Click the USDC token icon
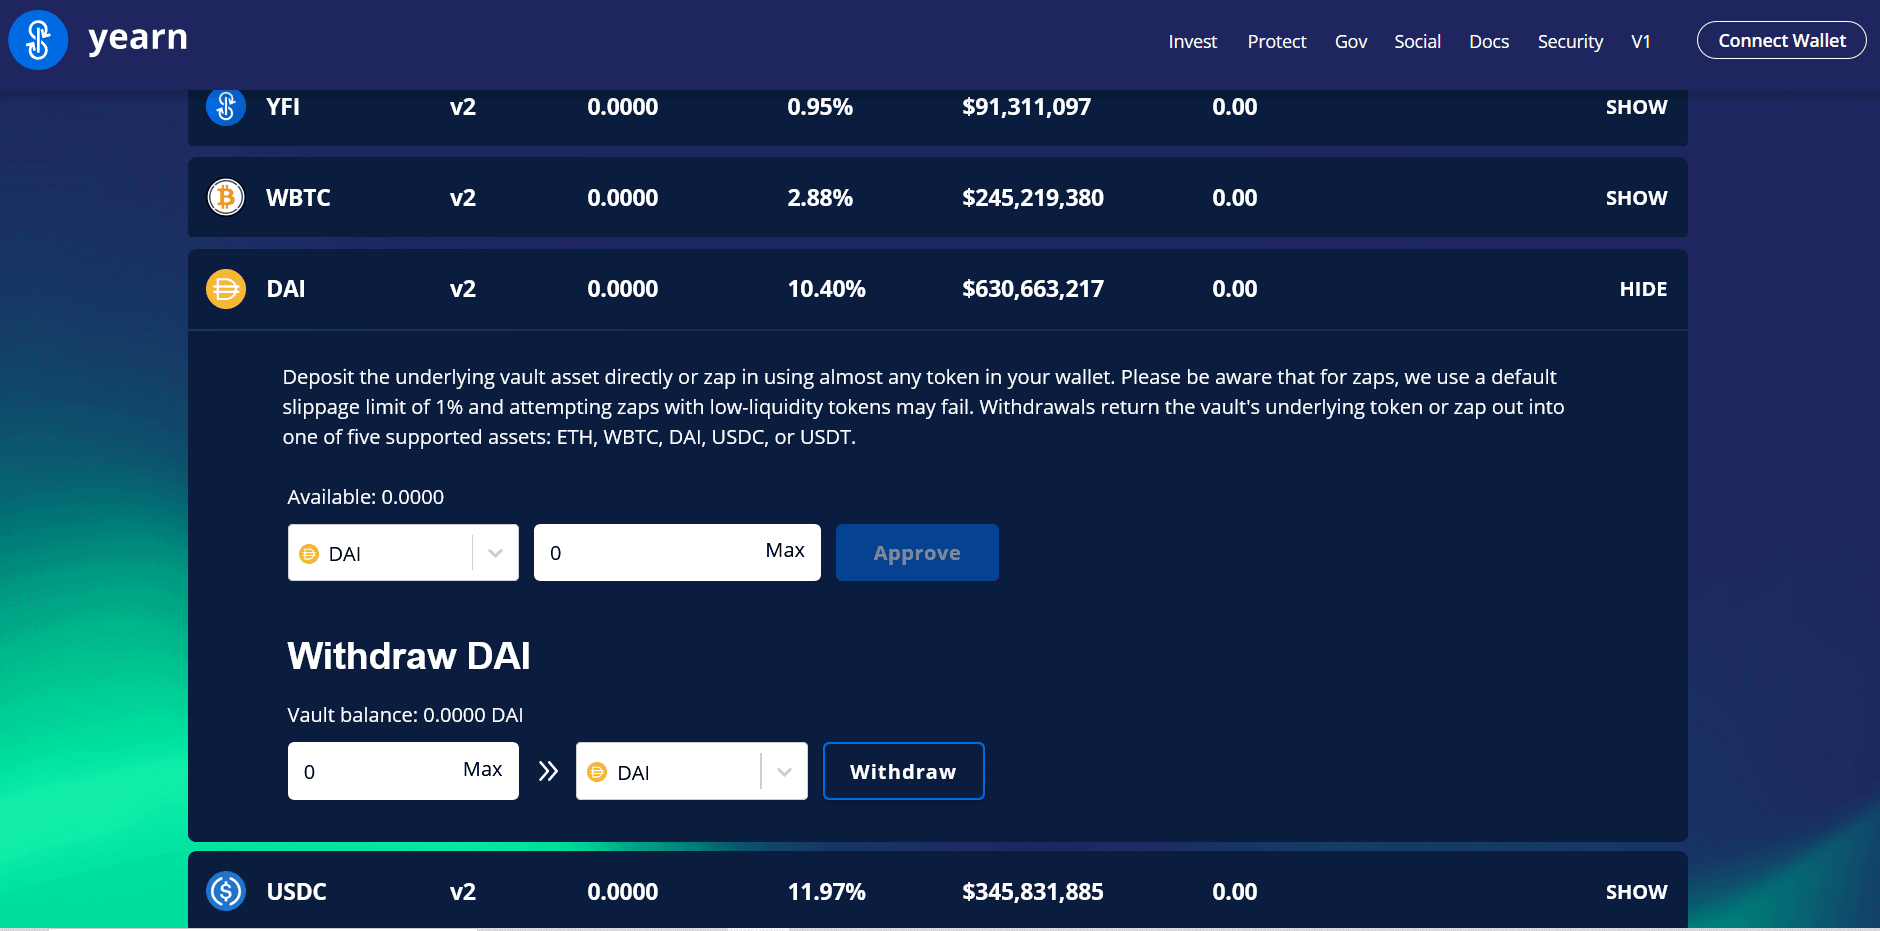This screenshot has height=931, width=1880. pos(226,891)
